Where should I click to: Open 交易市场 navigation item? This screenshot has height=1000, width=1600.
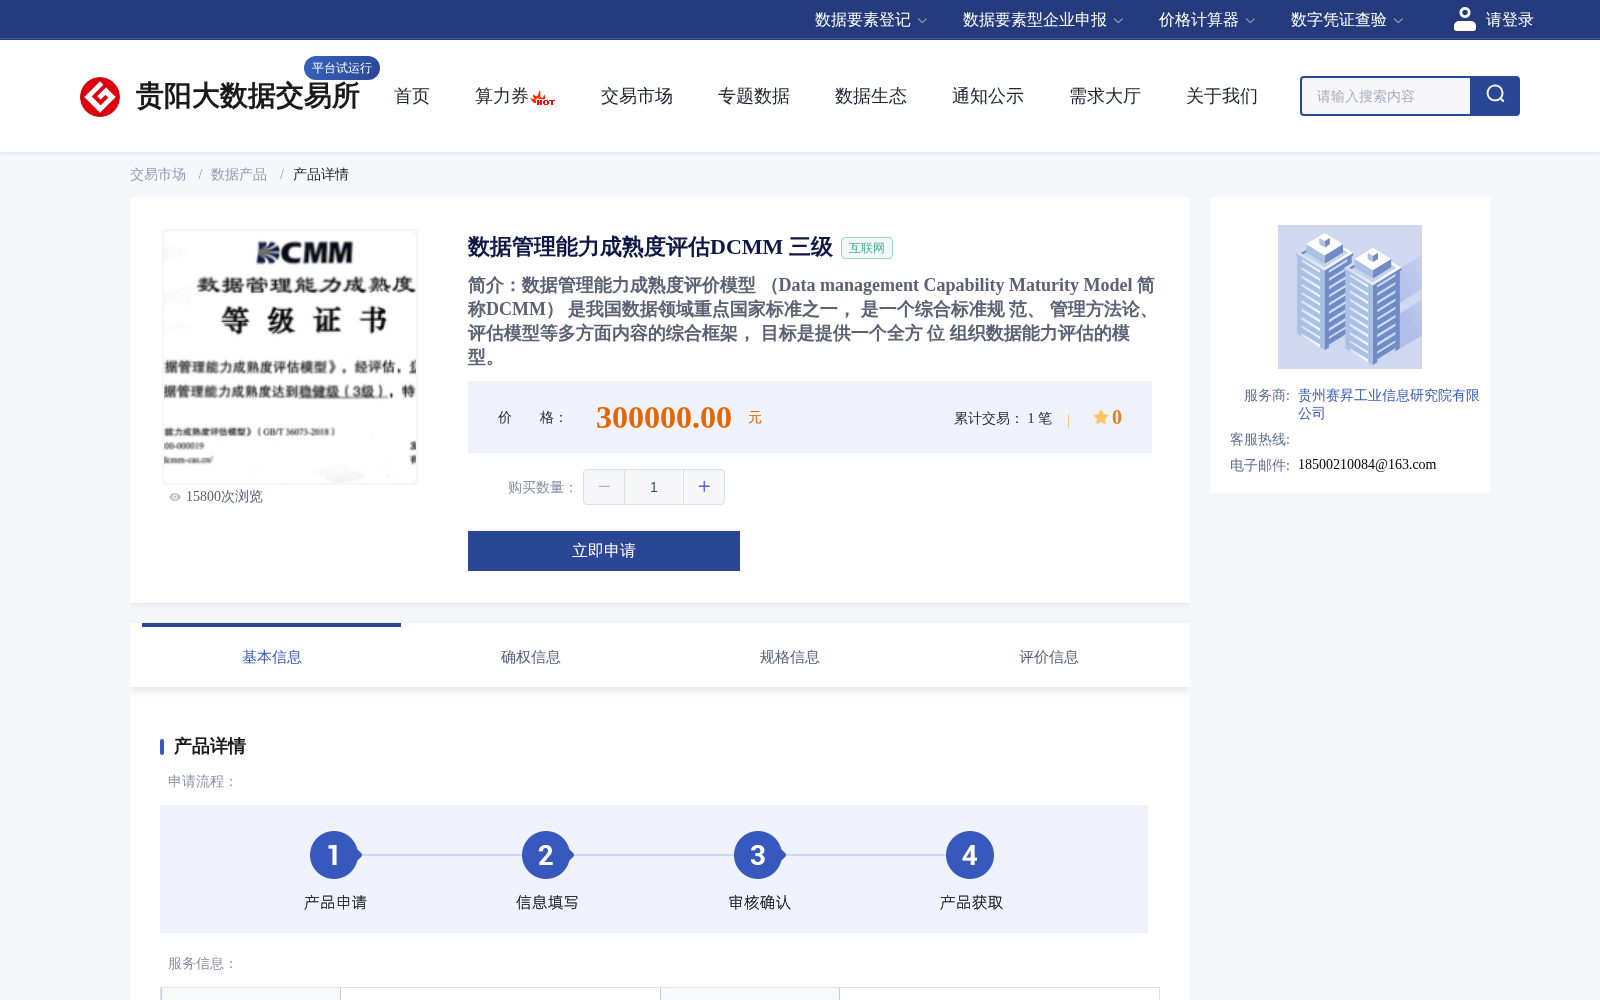click(x=637, y=96)
